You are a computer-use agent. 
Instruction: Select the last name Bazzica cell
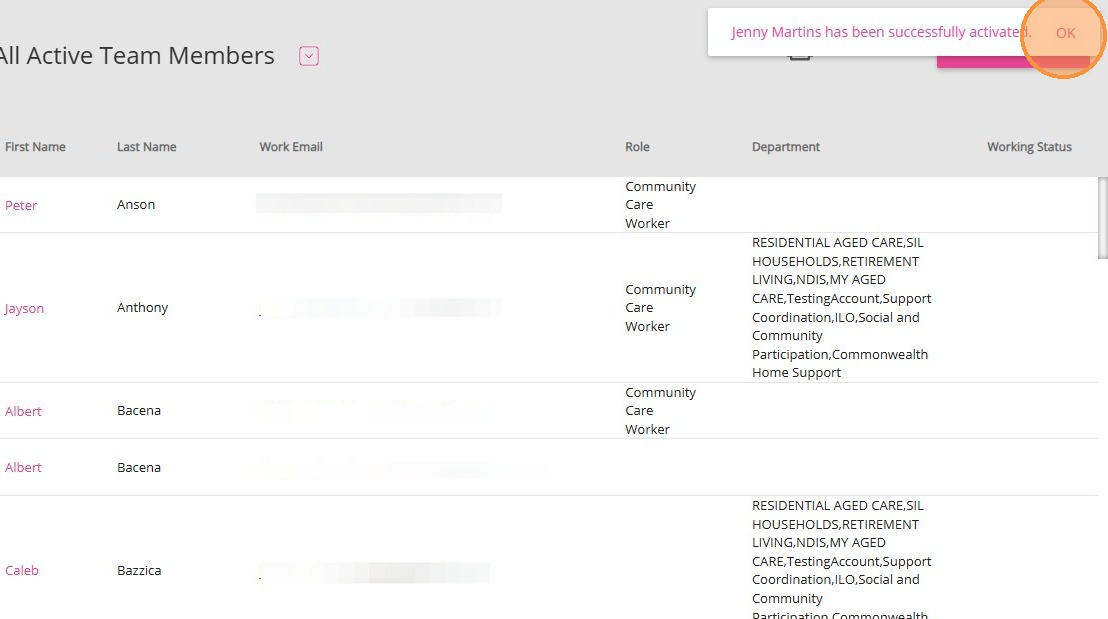pos(139,570)
